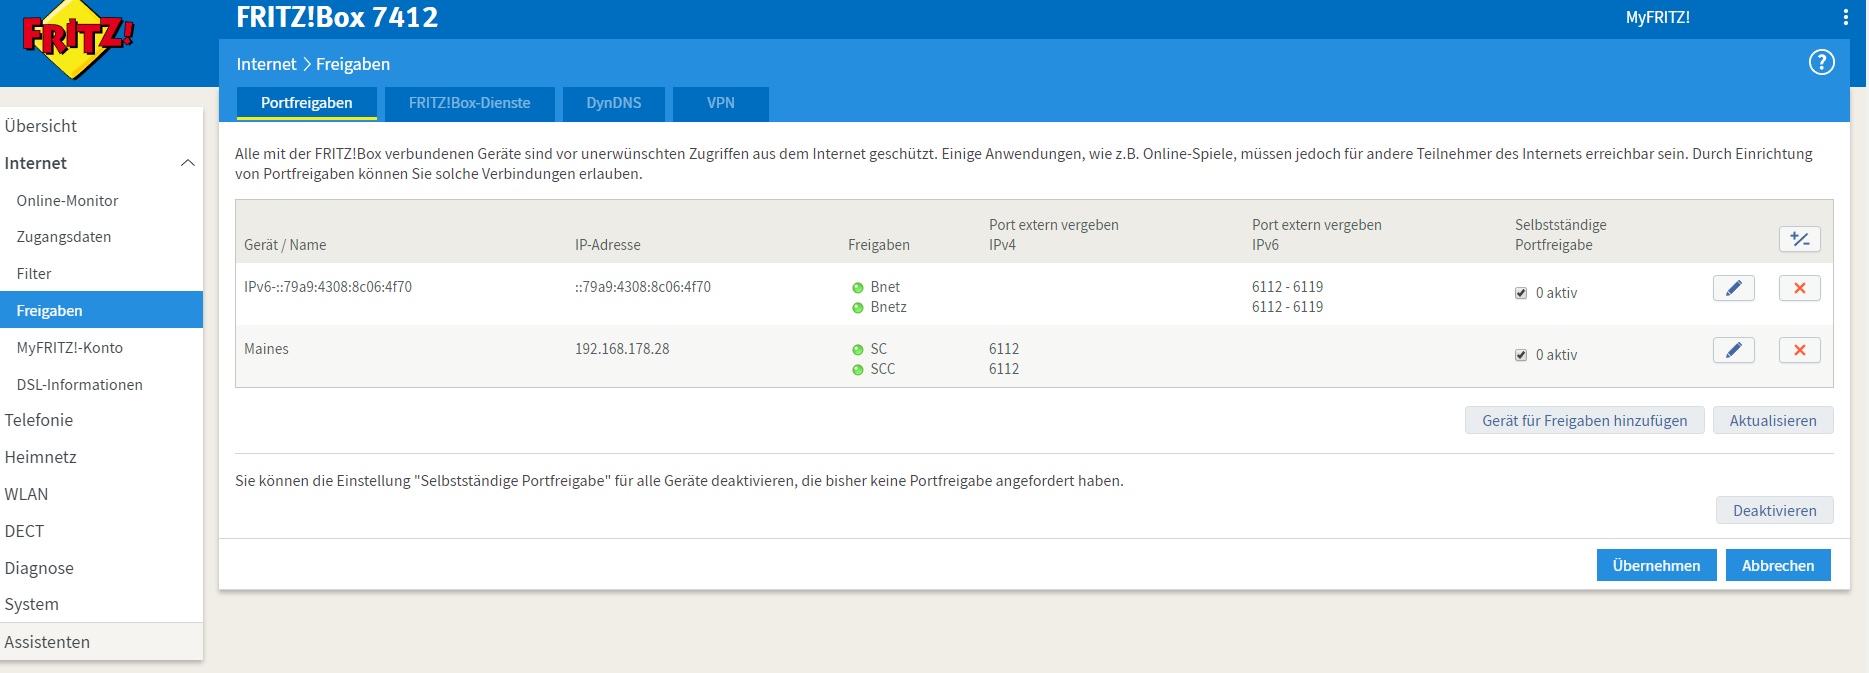Edit the IPv6 device port sharing entry
Viewport: 1869px width, 673px height.
pyautogui.click(x=1733, y=289)
